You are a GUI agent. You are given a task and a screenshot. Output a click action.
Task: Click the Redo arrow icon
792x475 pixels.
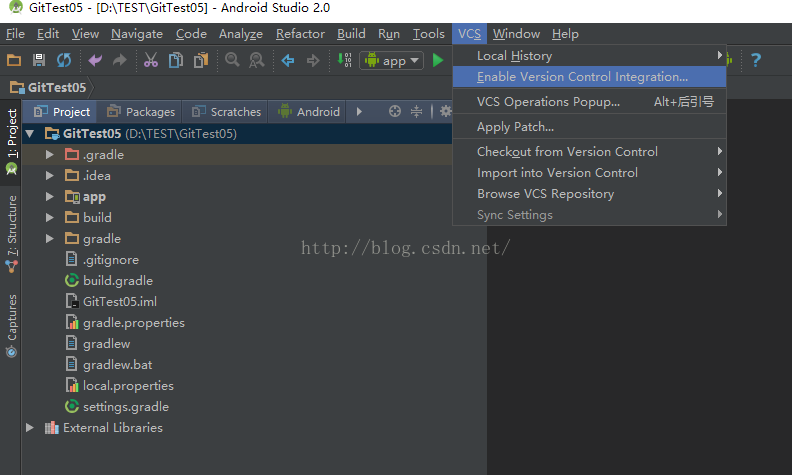point(120,61)
